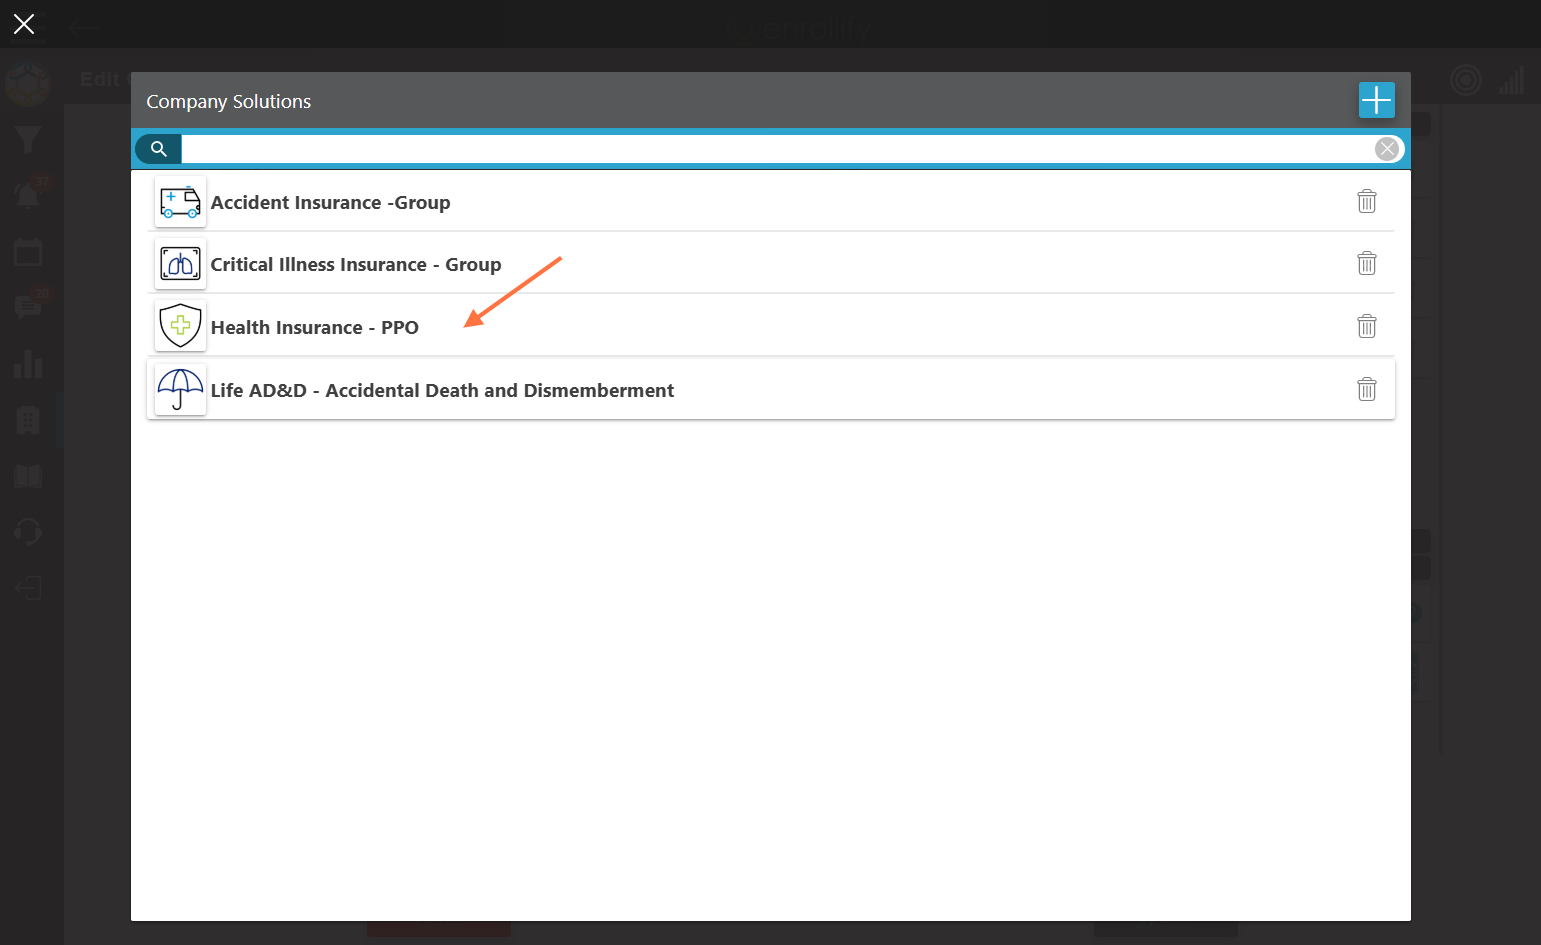Delete the Life AD&D solution
Viewport: 1541px width, 945px height.
click(1367, 389)
